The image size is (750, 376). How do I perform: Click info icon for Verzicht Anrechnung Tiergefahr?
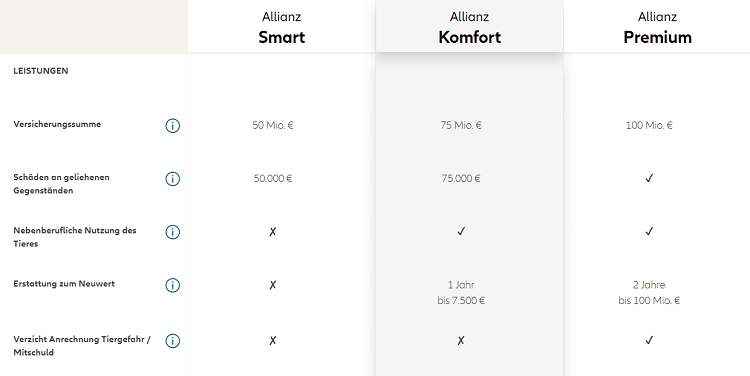tap(173, 341)
